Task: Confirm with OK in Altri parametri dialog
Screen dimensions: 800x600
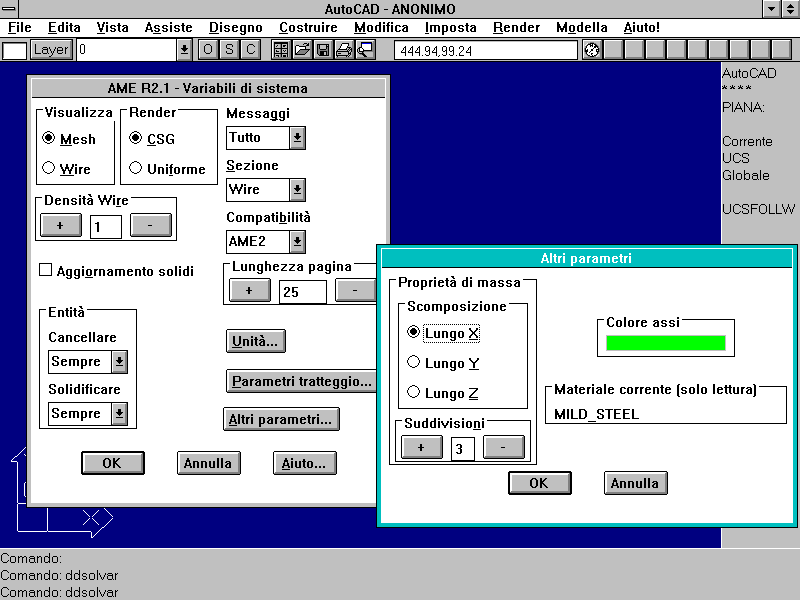Action: tap(539, 483)
